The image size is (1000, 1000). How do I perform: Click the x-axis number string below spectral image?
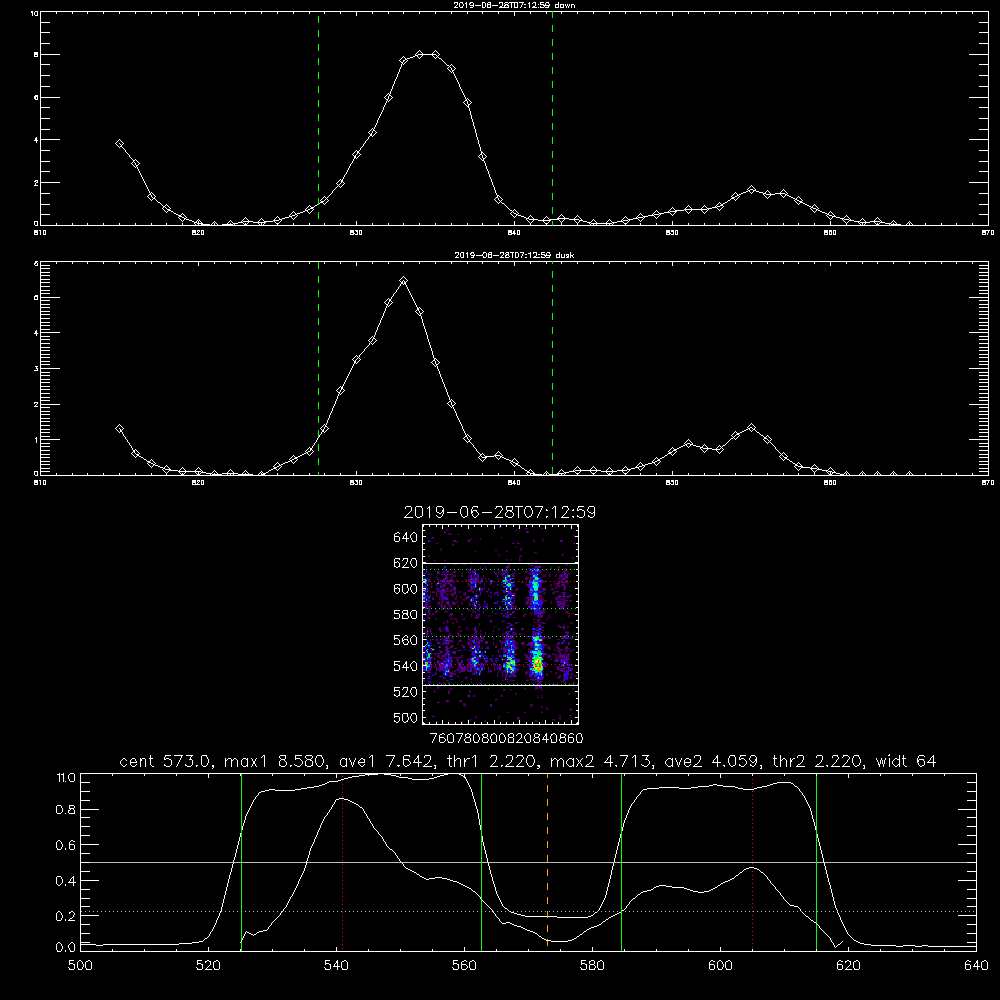(x=506, y=739)
